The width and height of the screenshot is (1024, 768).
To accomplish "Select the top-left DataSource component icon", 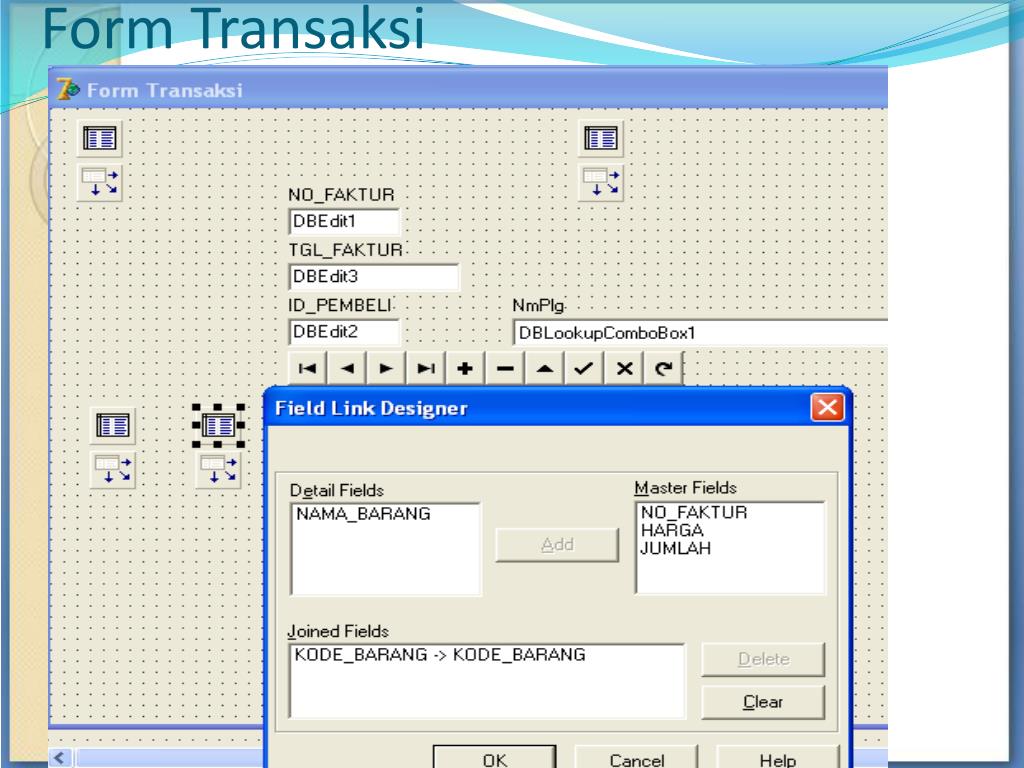I will pos(99,182).
